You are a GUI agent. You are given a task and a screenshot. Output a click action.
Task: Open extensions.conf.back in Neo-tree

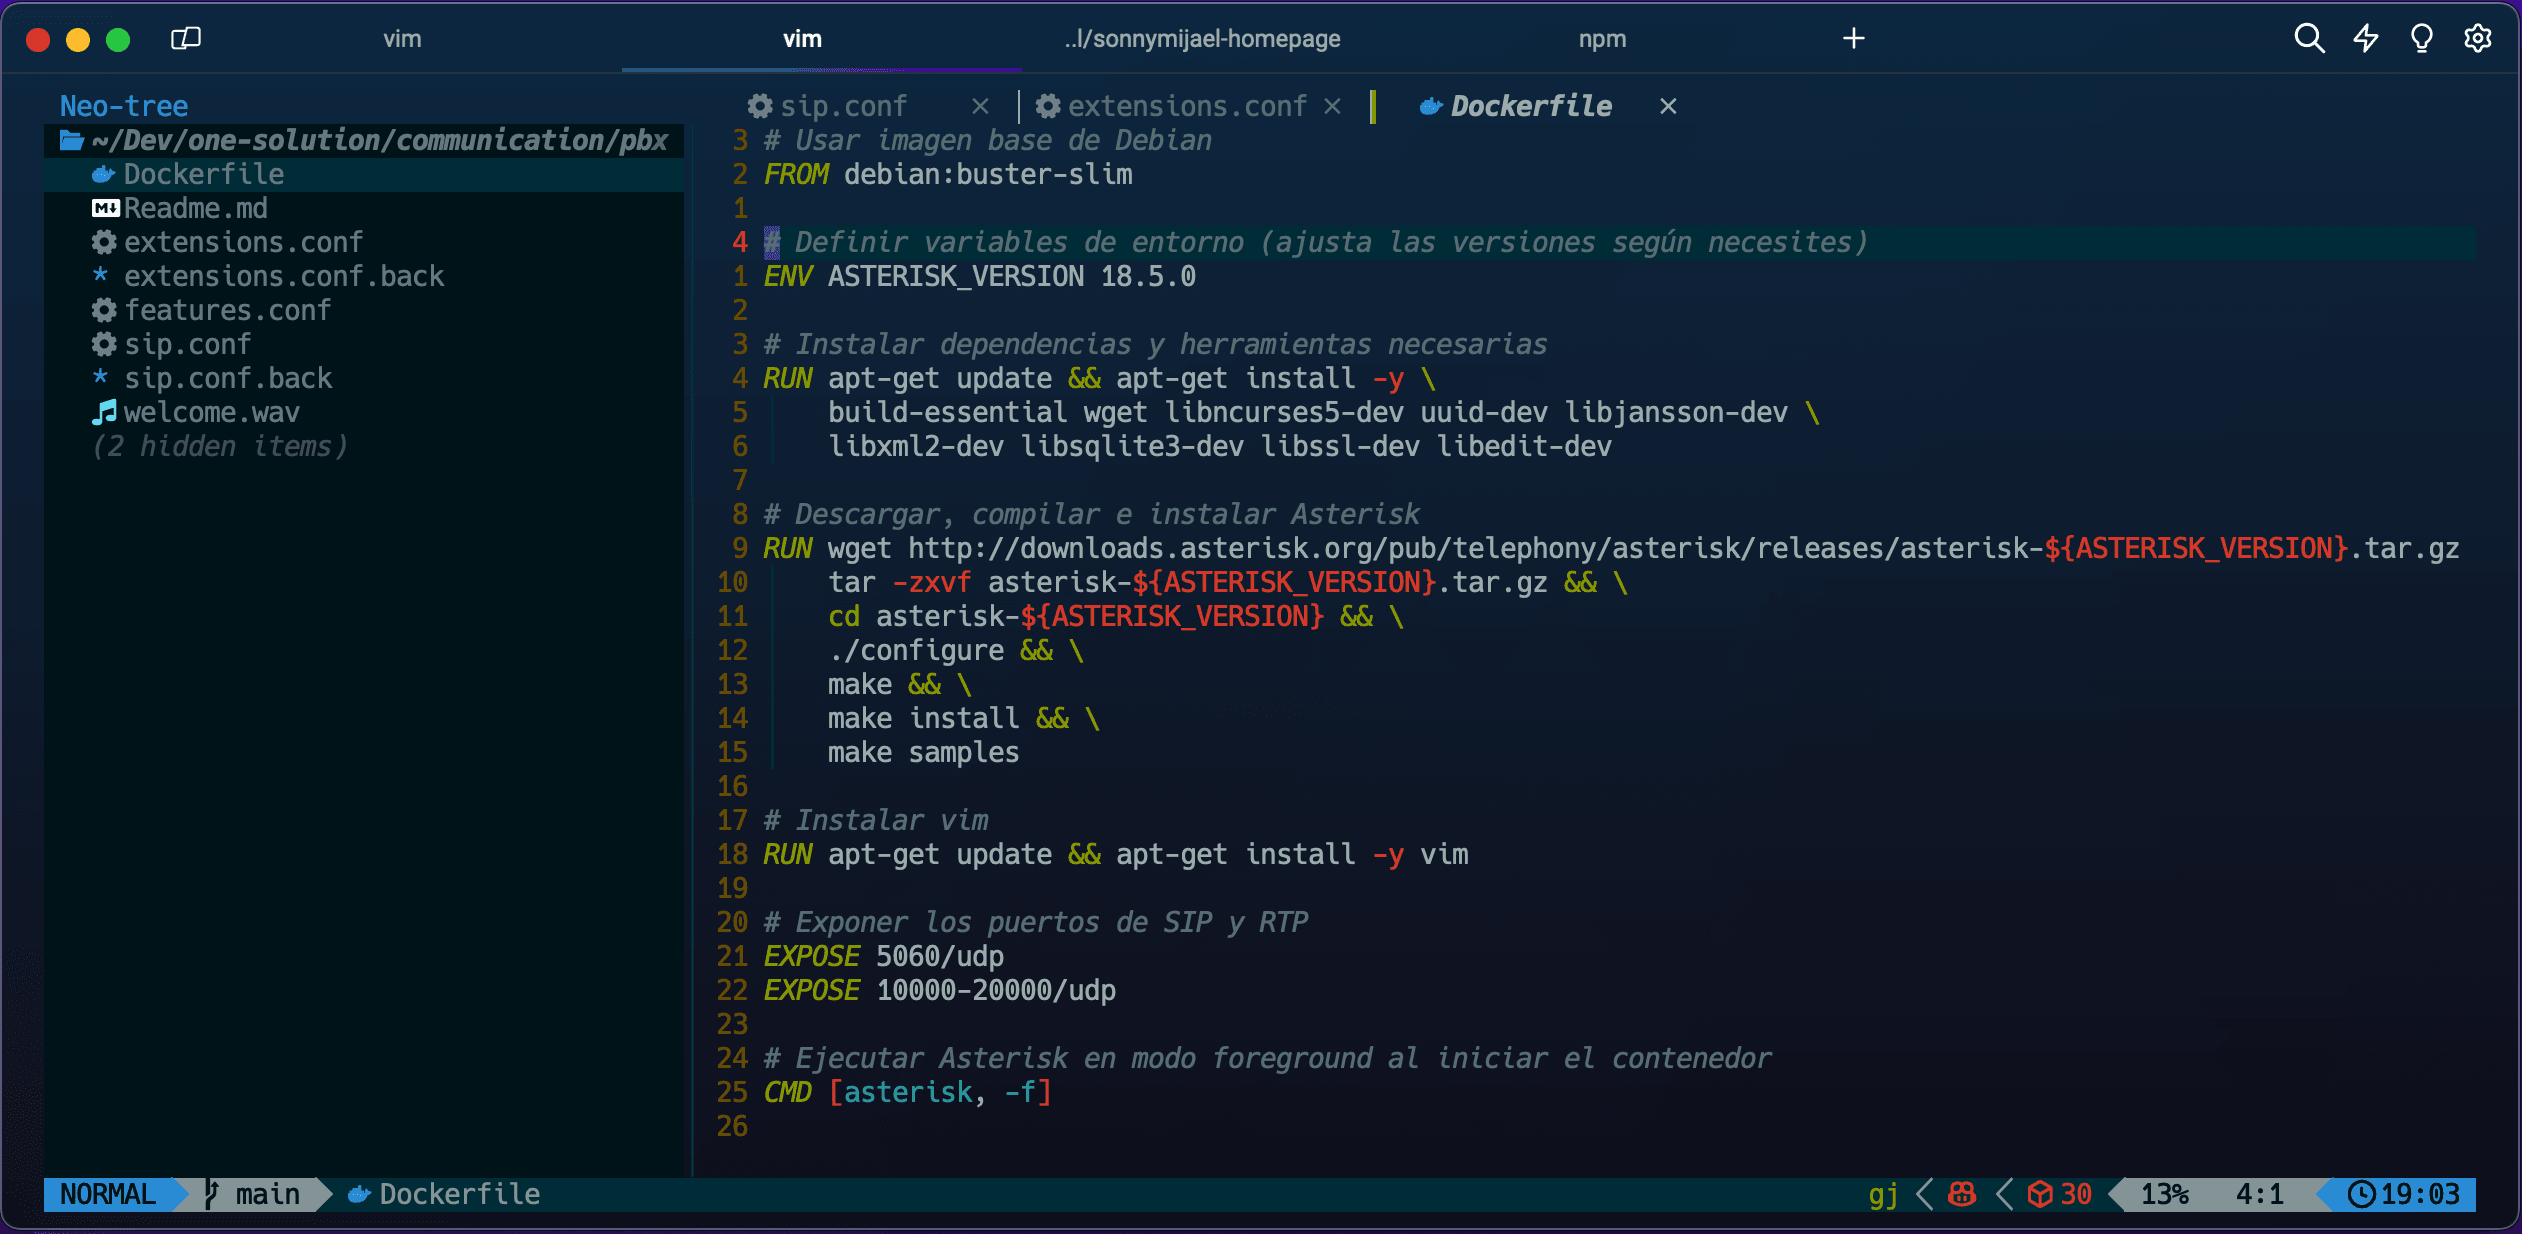tap(284, 276)
